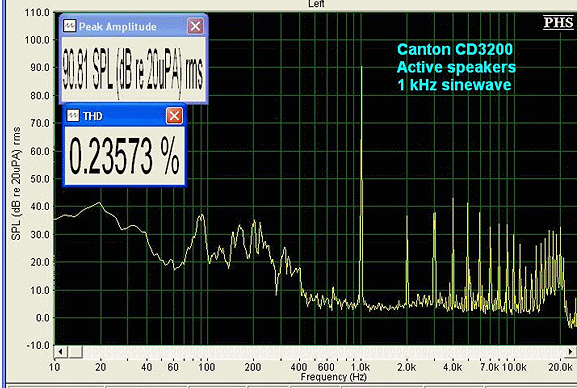The width and height of the screenshot is (577, 388).
Task: Click the horizontal scrollbar right arrow
Action: [x=571, y=352]
